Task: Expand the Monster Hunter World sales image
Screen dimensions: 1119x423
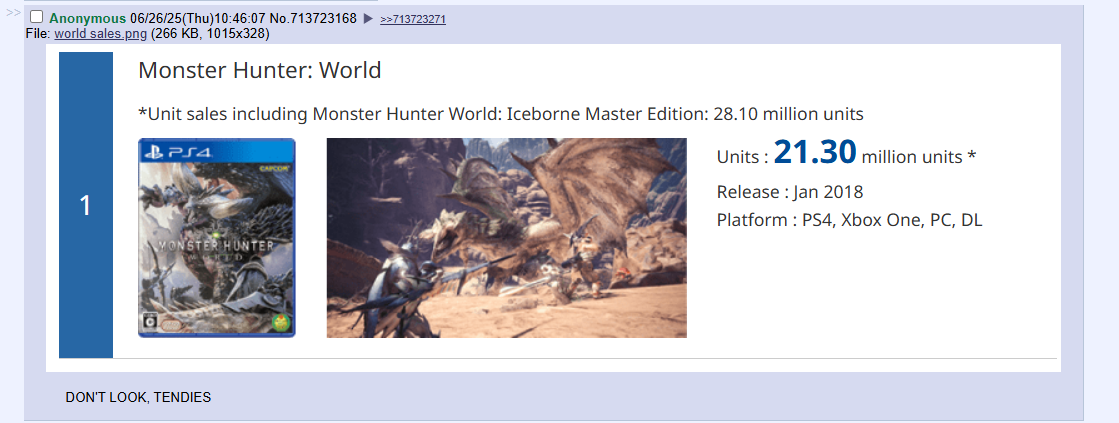Action: (x=553, y=208)
